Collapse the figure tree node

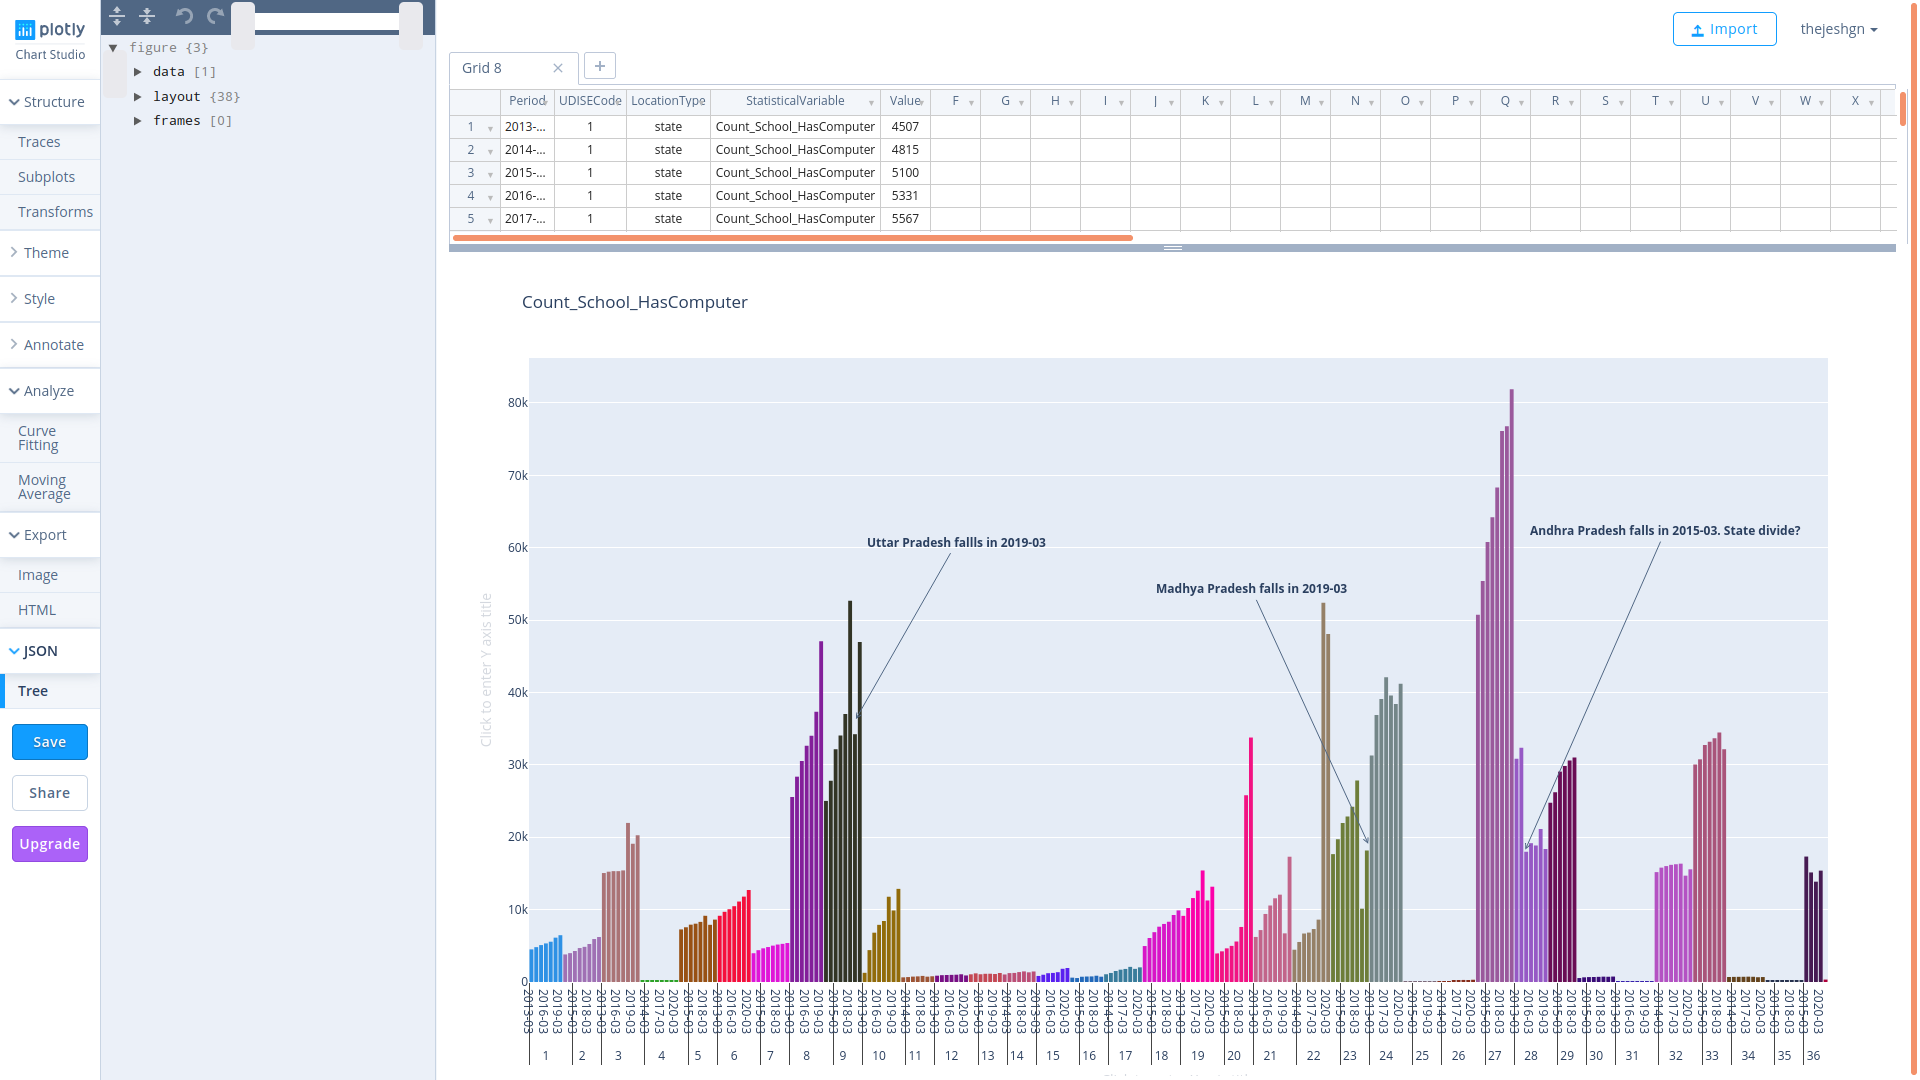(x=113, y=47)
